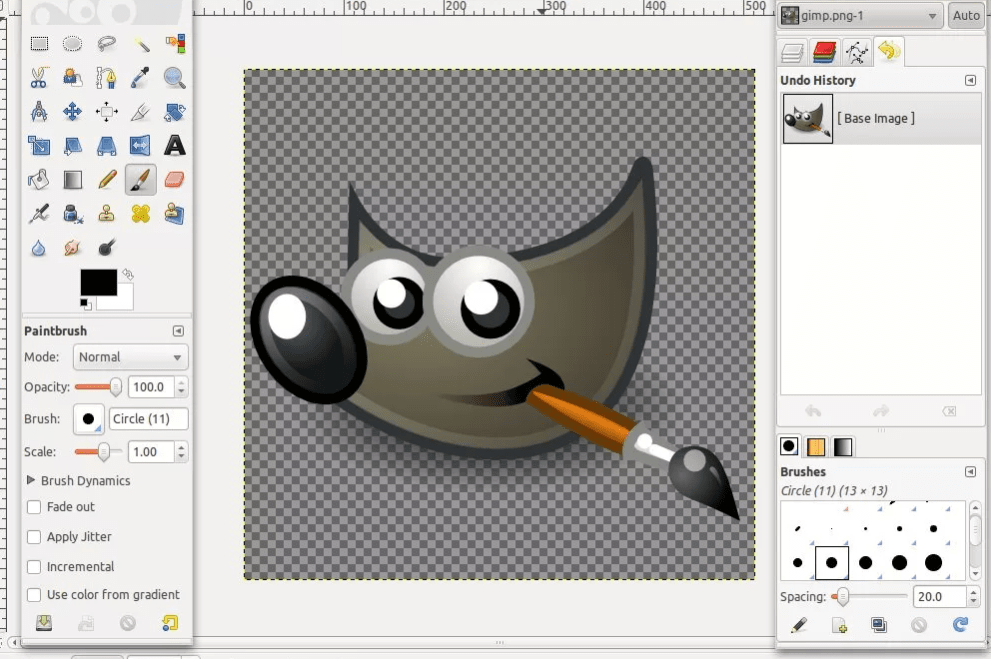Pick the Color Picker eyedropper tool
Image resolution: width=991 pixels, height=659 pixels.
tap(140, 78)
